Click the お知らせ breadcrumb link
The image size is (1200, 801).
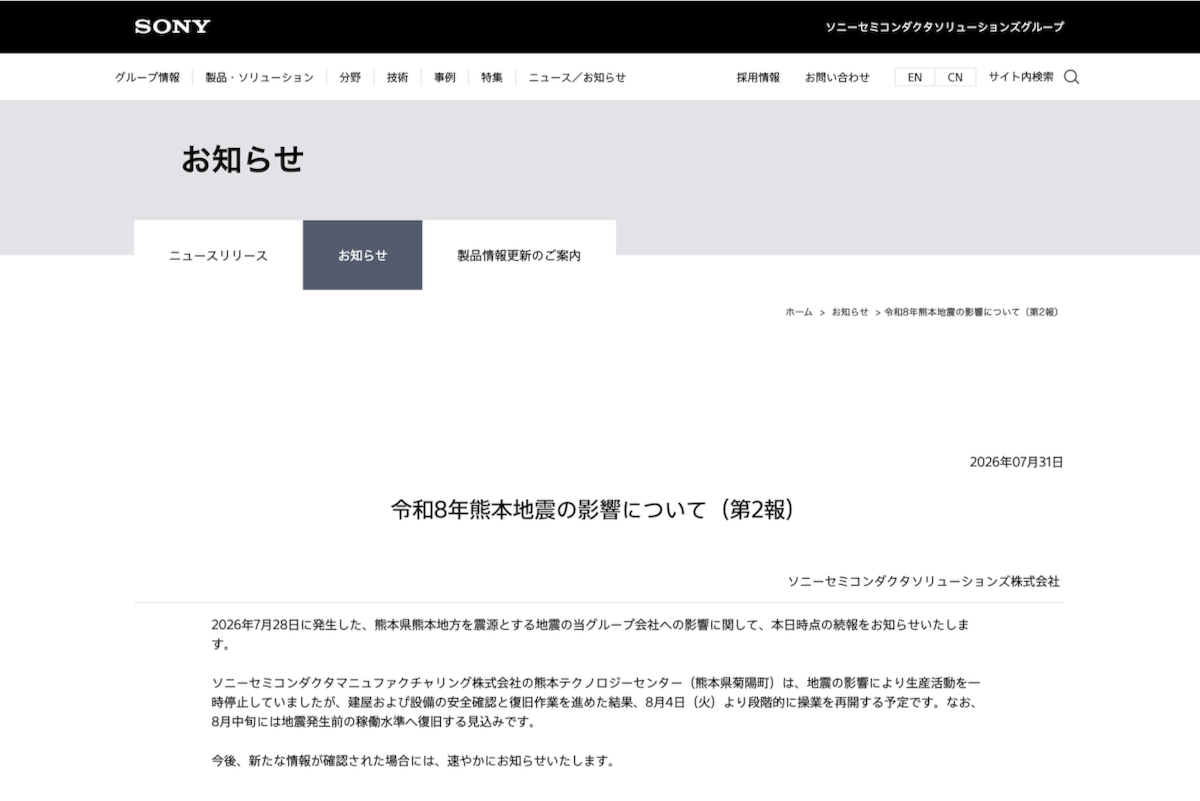click(850, 312)
